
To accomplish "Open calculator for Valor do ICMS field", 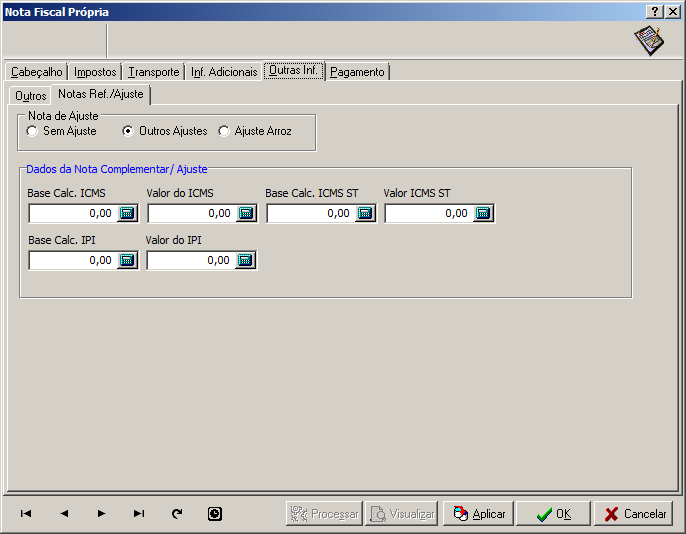I will click(246, 213).
